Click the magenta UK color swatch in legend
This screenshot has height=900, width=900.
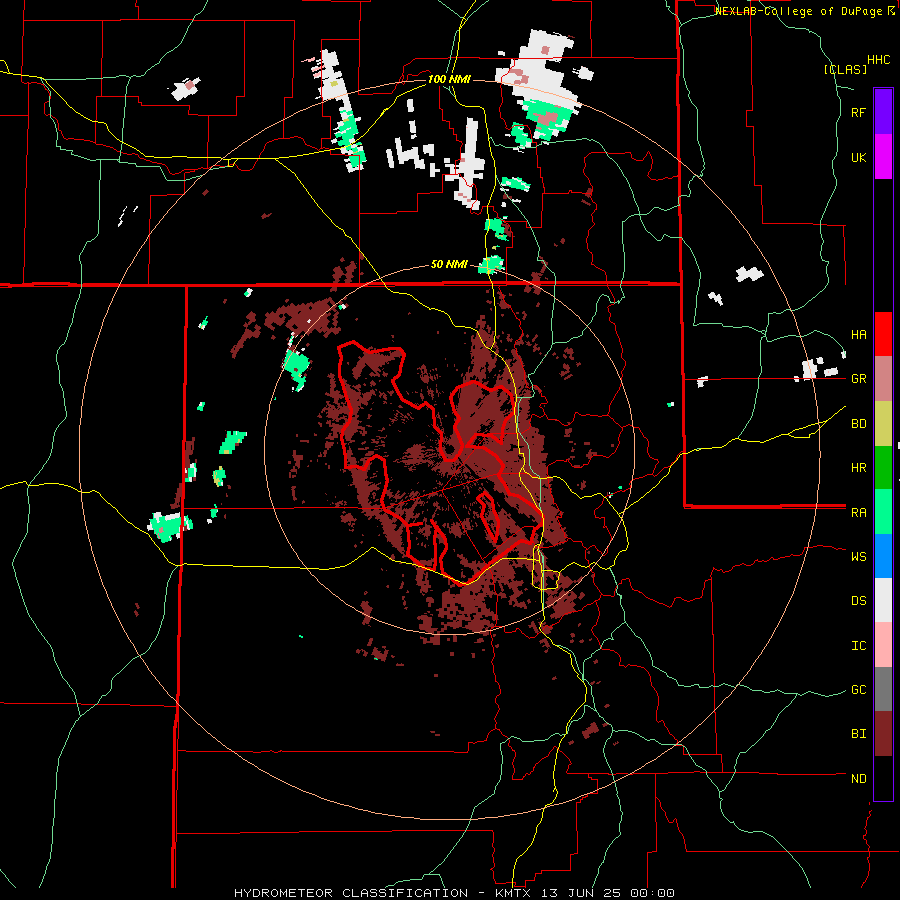883,157
